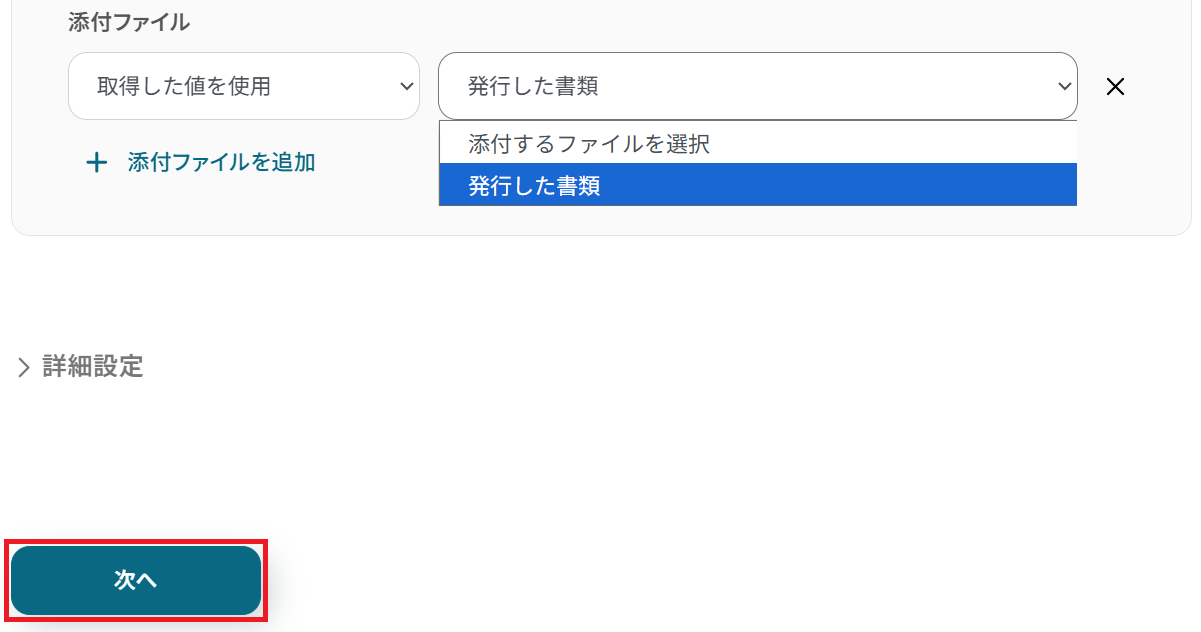Remove the attachment row with X icon
The width and height of the screenshot is (1201, 632).
point(1115,87)
